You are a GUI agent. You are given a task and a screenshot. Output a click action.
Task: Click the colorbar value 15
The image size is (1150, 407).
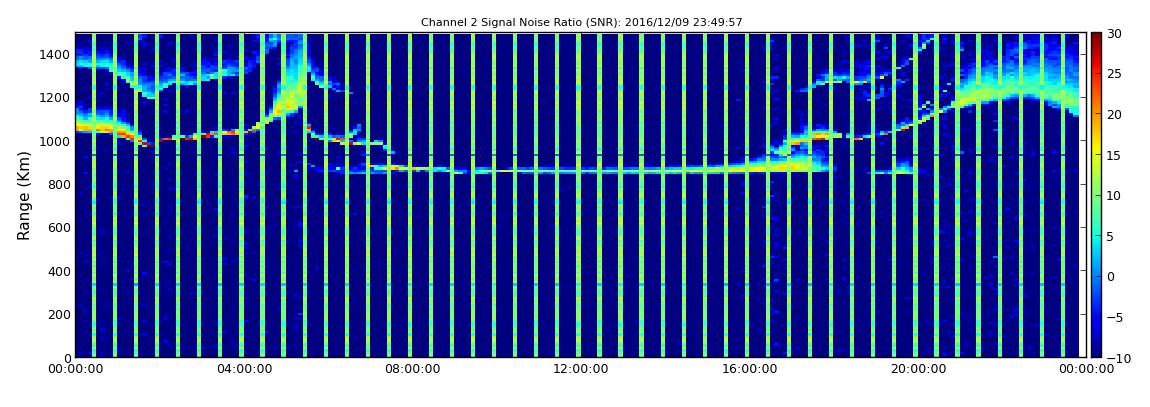1114,155
